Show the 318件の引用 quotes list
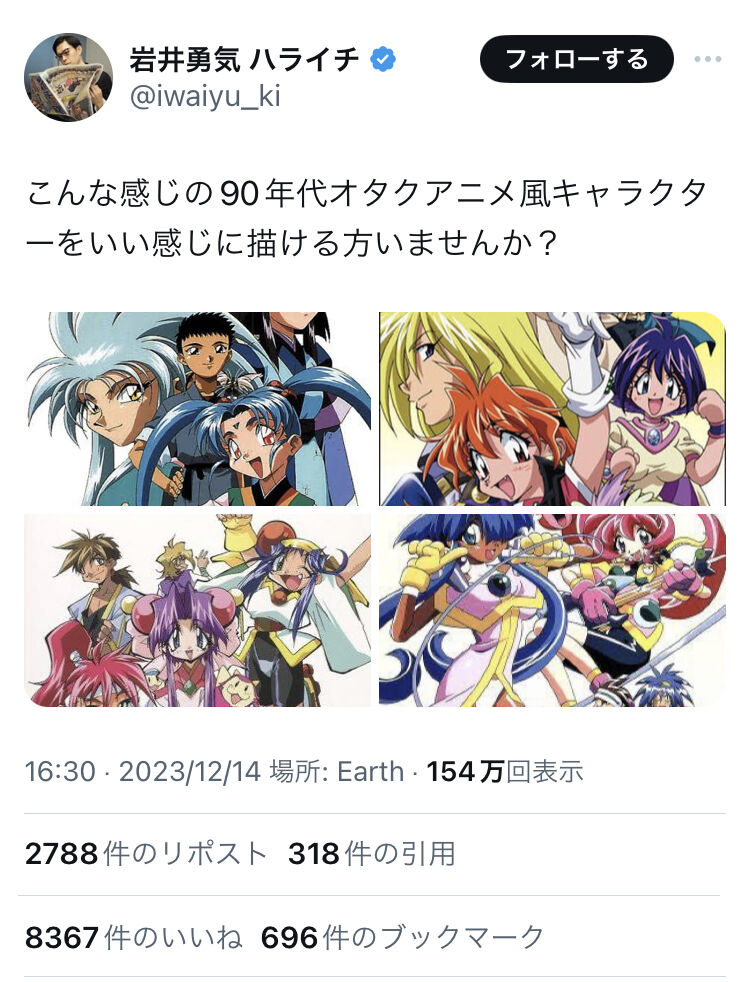The image size is (750, 982). pyautogui.click(x=372, y=854)
